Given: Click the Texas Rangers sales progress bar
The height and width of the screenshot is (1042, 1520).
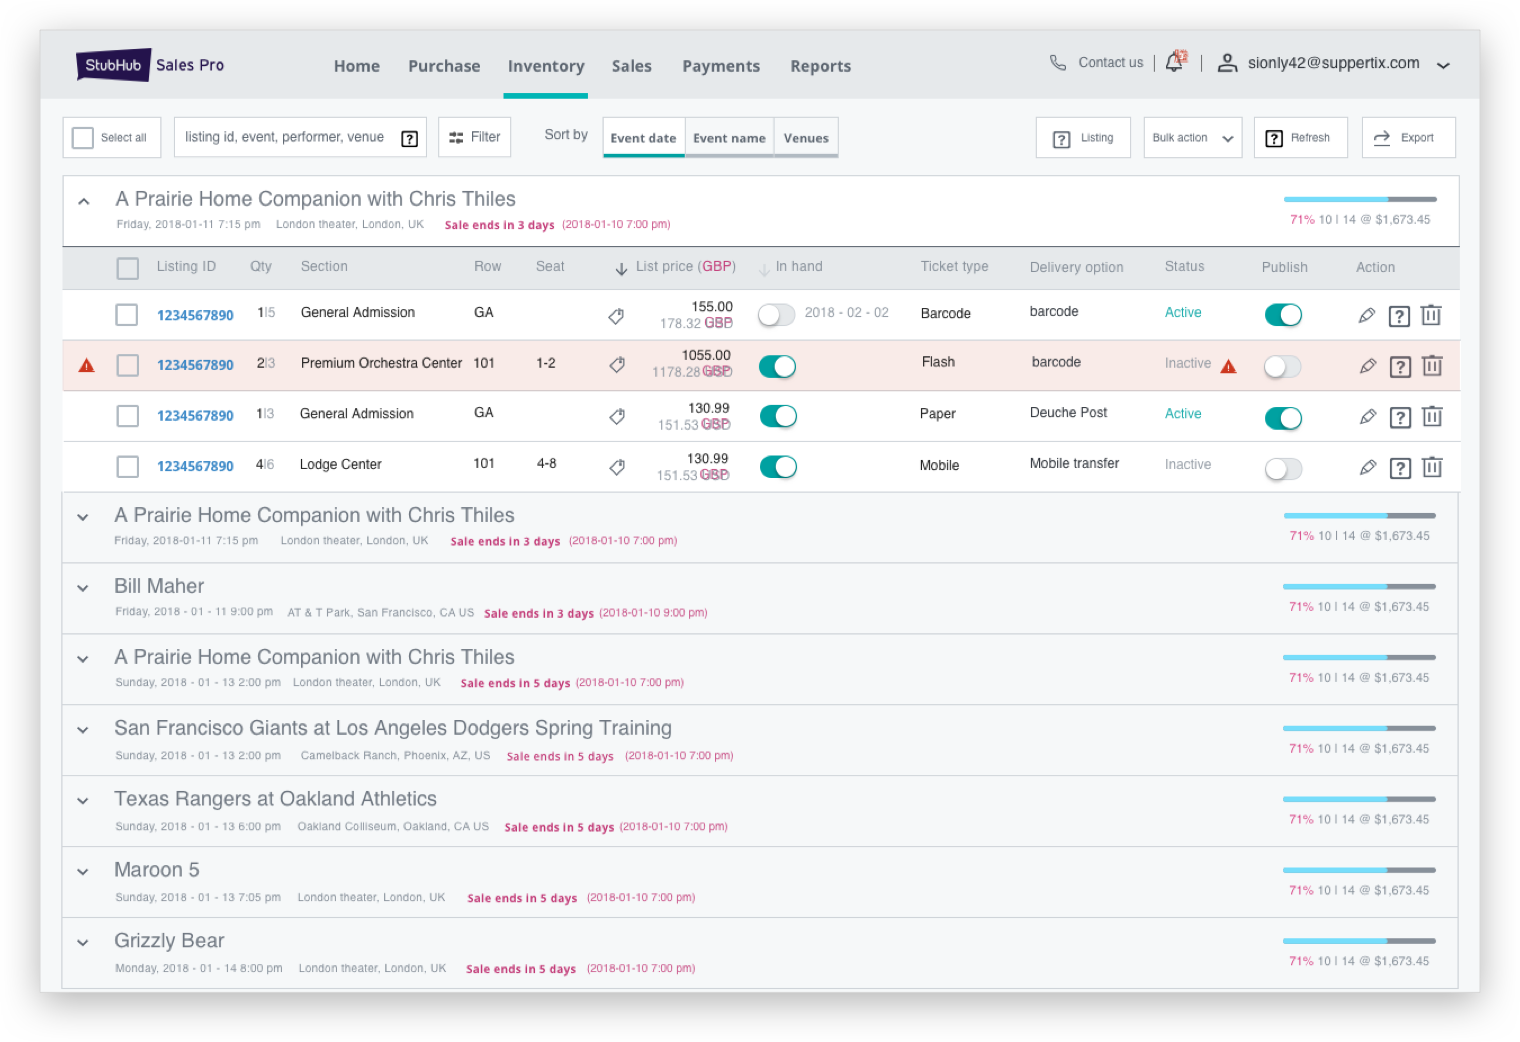Looking at the screenshot, I should (x=1359, y=799).
